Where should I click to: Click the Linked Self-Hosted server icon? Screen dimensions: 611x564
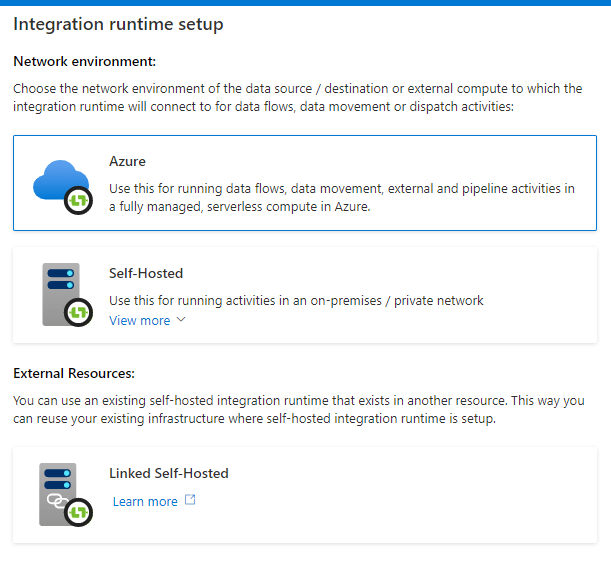pyautogui.click(x=65, y=495)
